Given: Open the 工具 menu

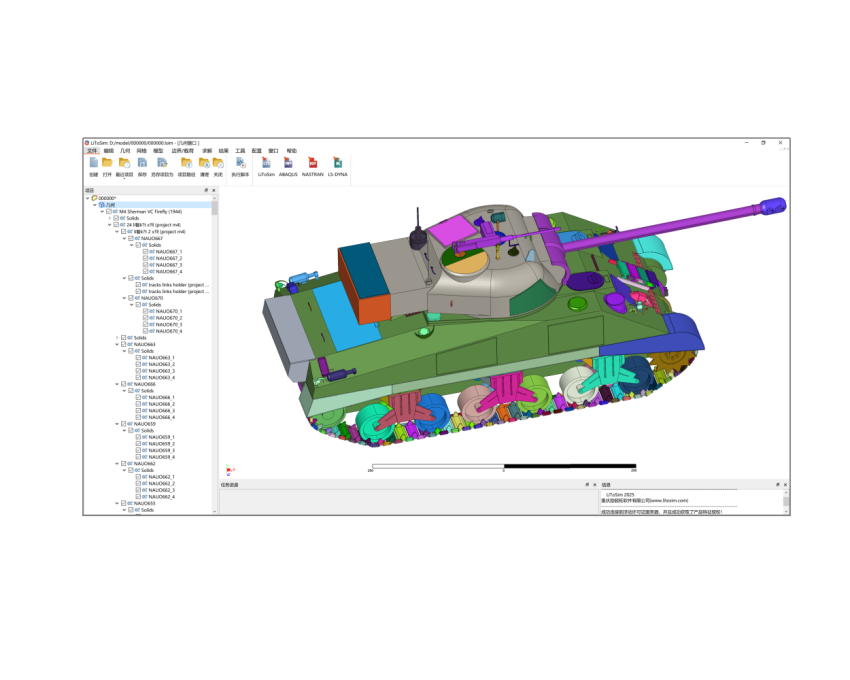Looking at the screenshot, I should (x=240, y=151).
